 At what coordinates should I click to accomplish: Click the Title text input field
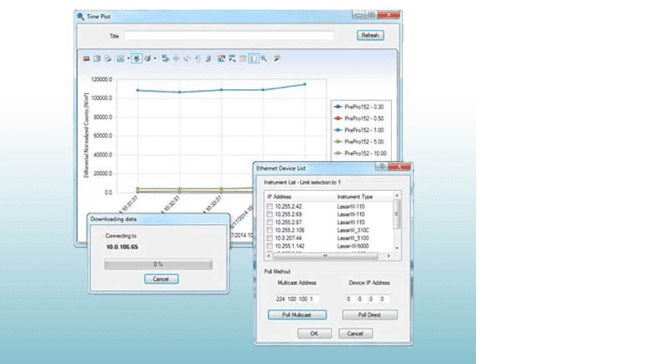click(229, 36)
